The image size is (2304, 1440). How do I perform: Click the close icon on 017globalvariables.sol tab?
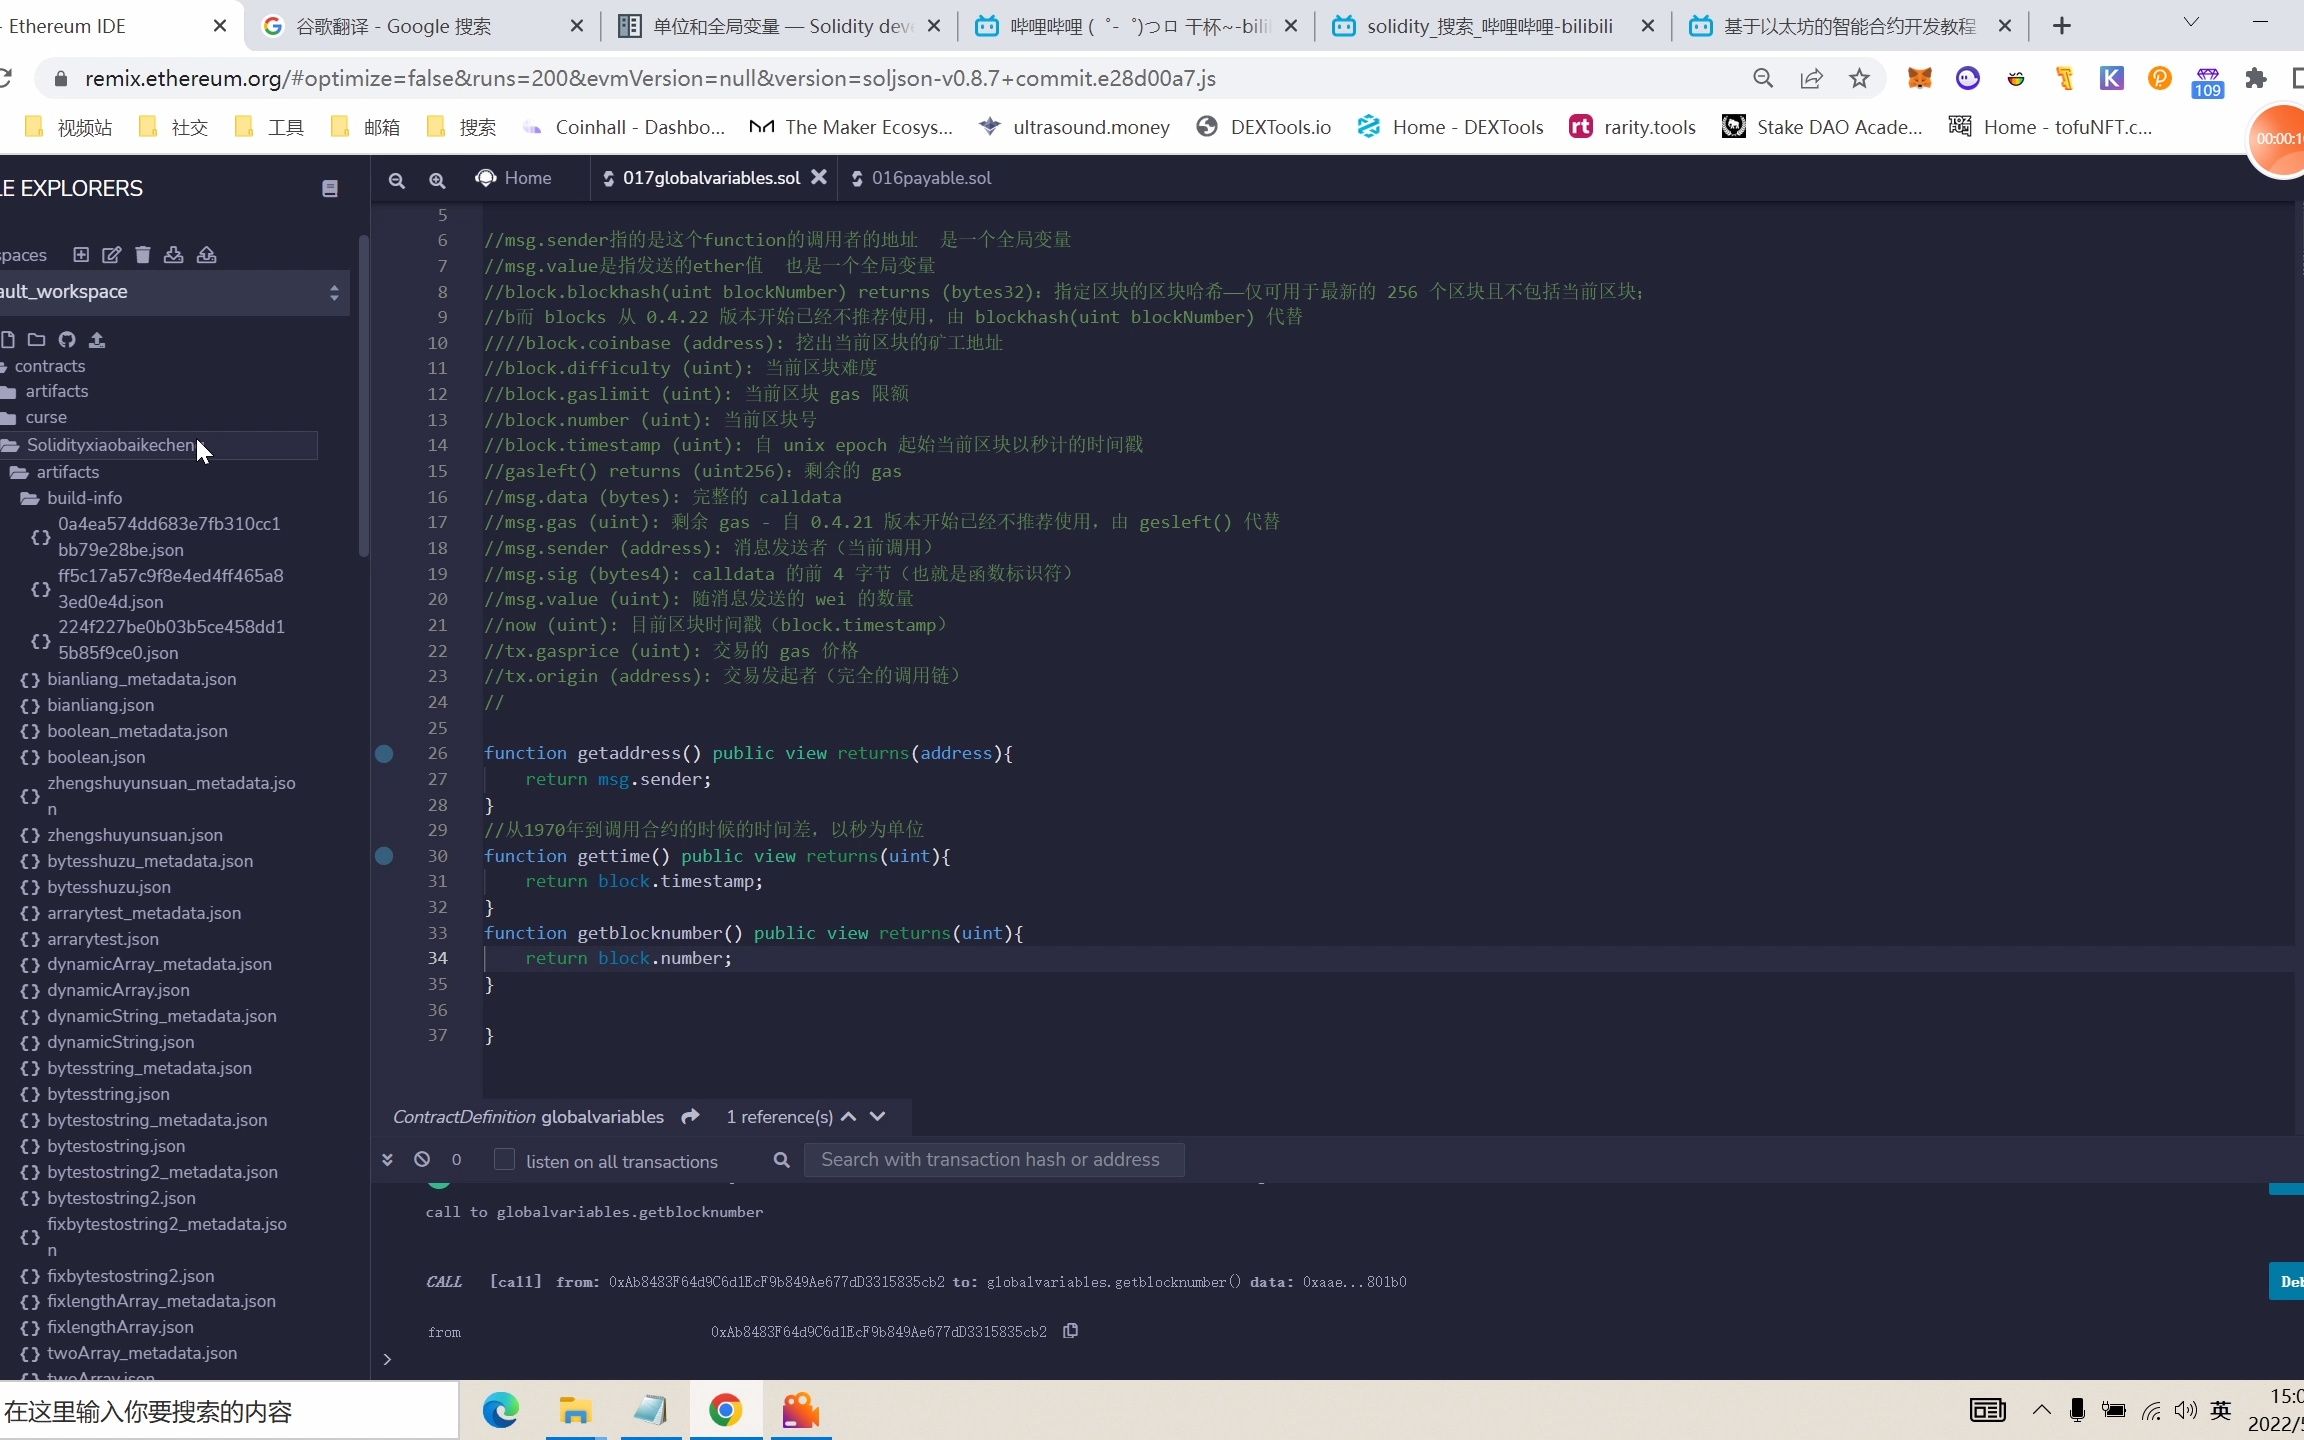tap(819, 178)
